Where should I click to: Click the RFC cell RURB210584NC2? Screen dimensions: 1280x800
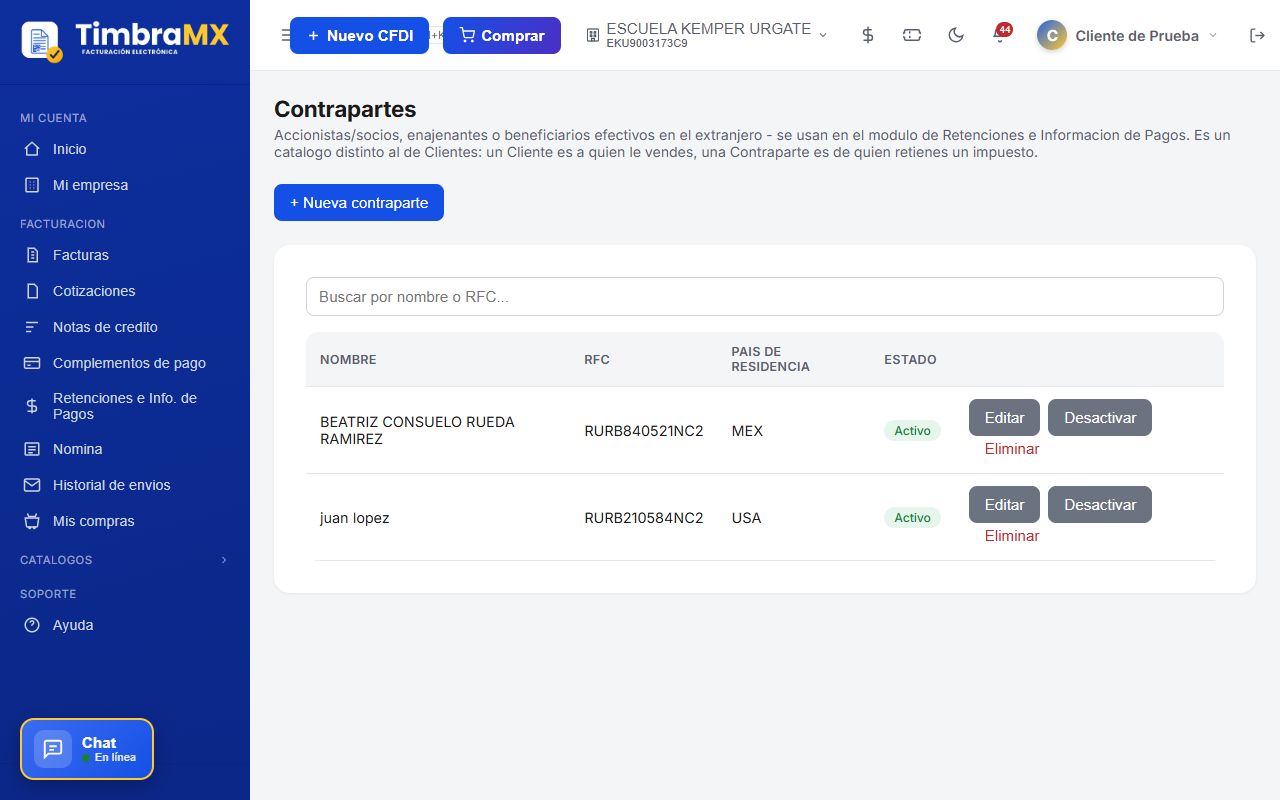pyautogui.click(x=644, y=518)
